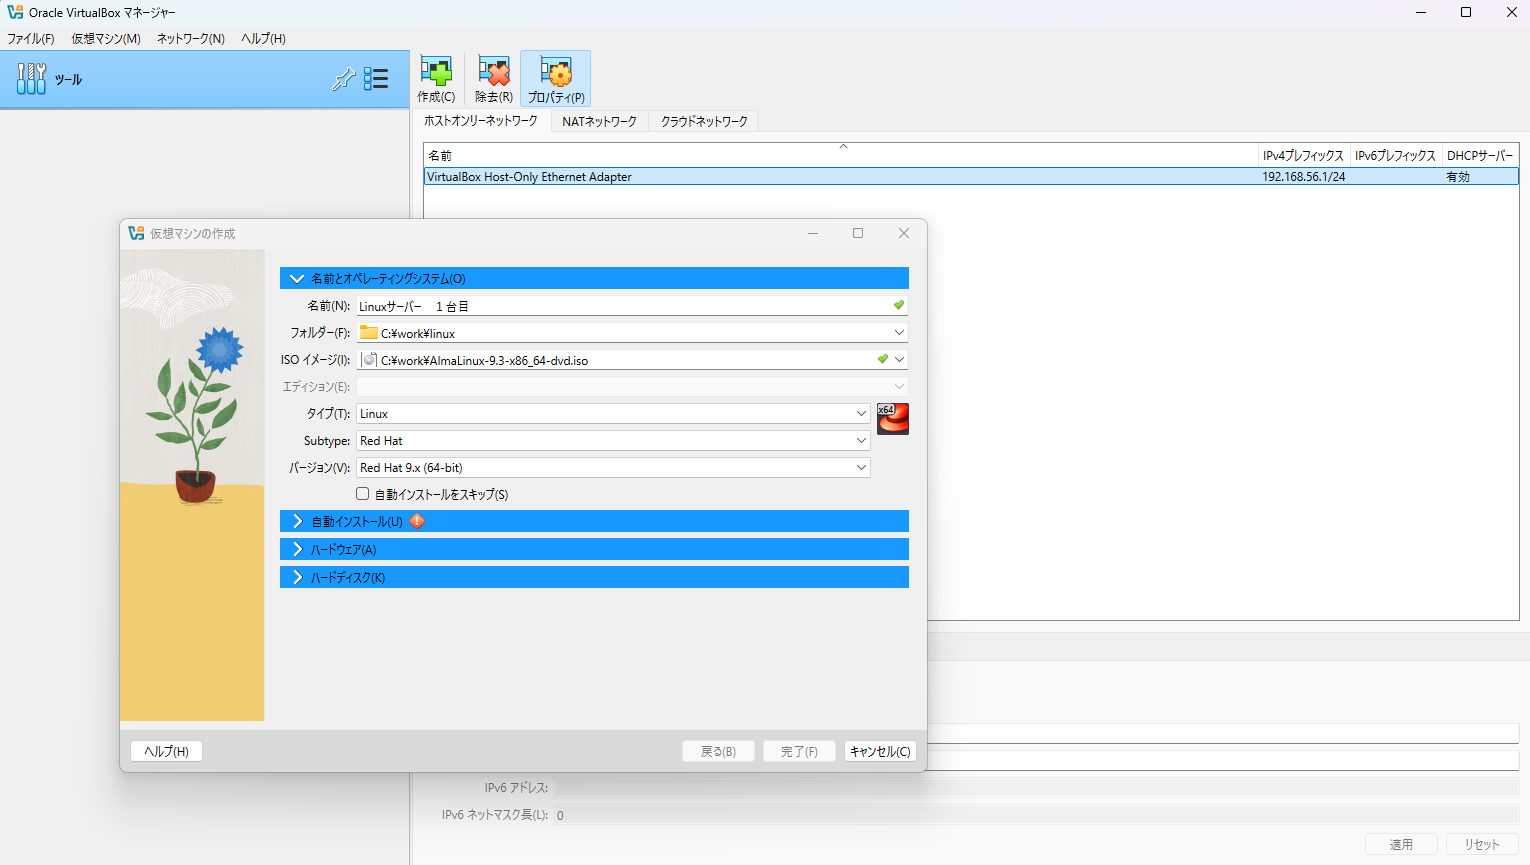Viewport: 1530px width, 865px height.
Task: Click the warning icon beside 自動インストール
Action: click(x=417, y=521)
